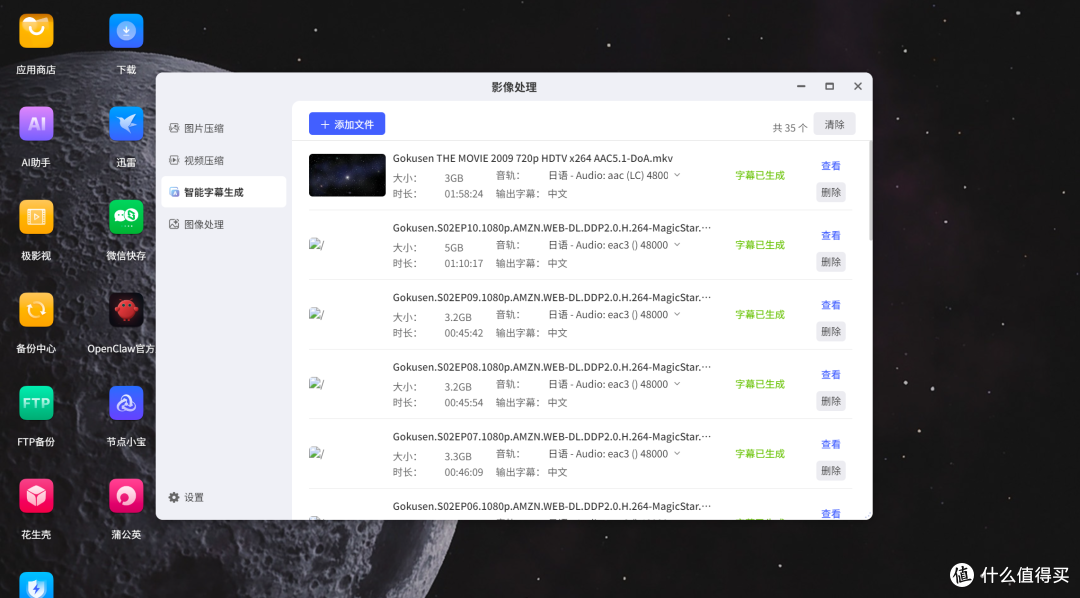Image resolution: width=1080 pixels, height=598 pixels.
Task: Click the S02EP10 filename text
Action: point(552,228)
